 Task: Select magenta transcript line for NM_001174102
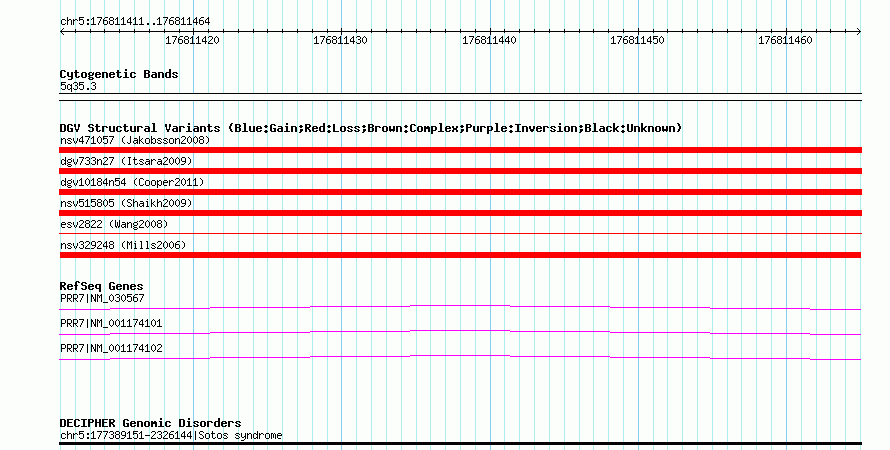[460, 358]
